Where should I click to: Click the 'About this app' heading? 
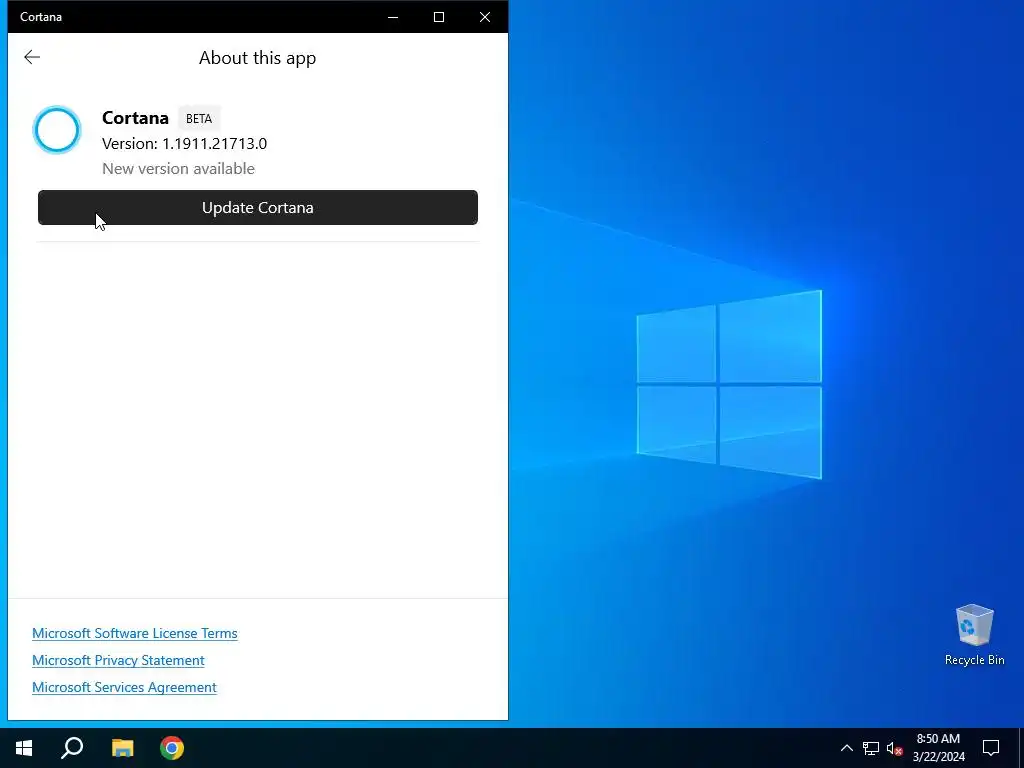coord(257,58)
